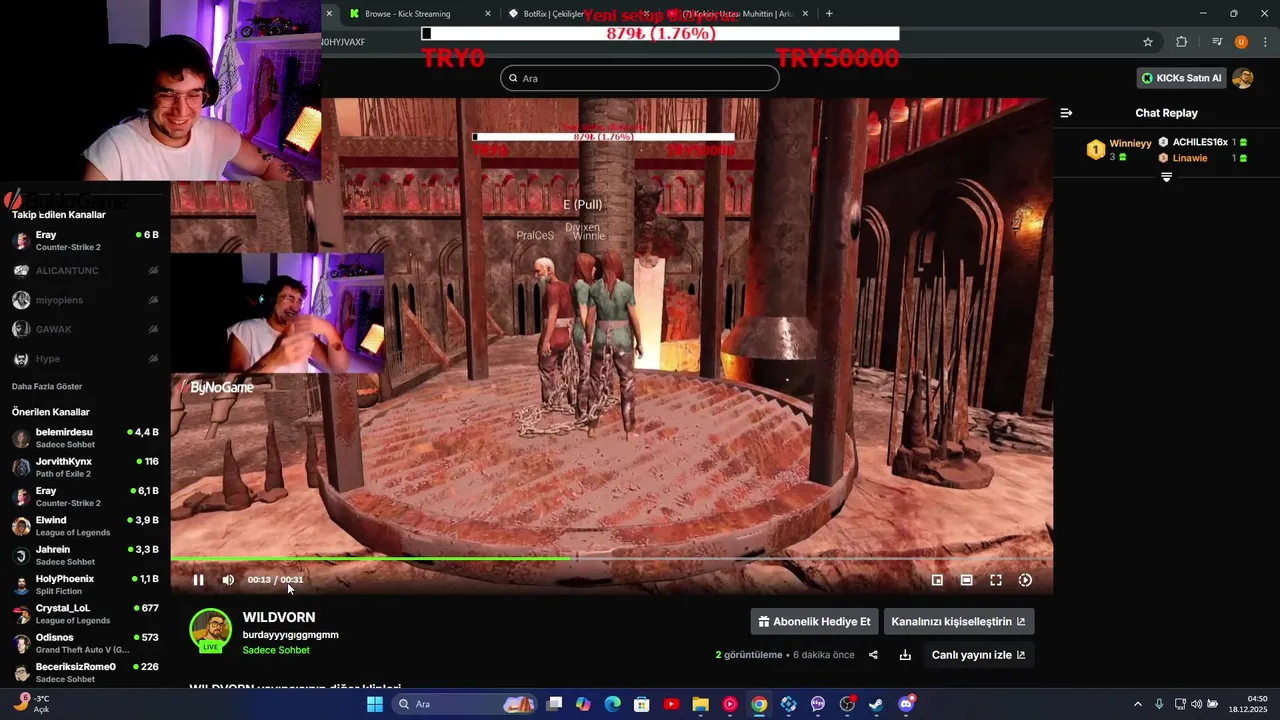Close the Muhittin tab
The height and width of the screenshot is (720, 1280).
click(x=805, y=14)
